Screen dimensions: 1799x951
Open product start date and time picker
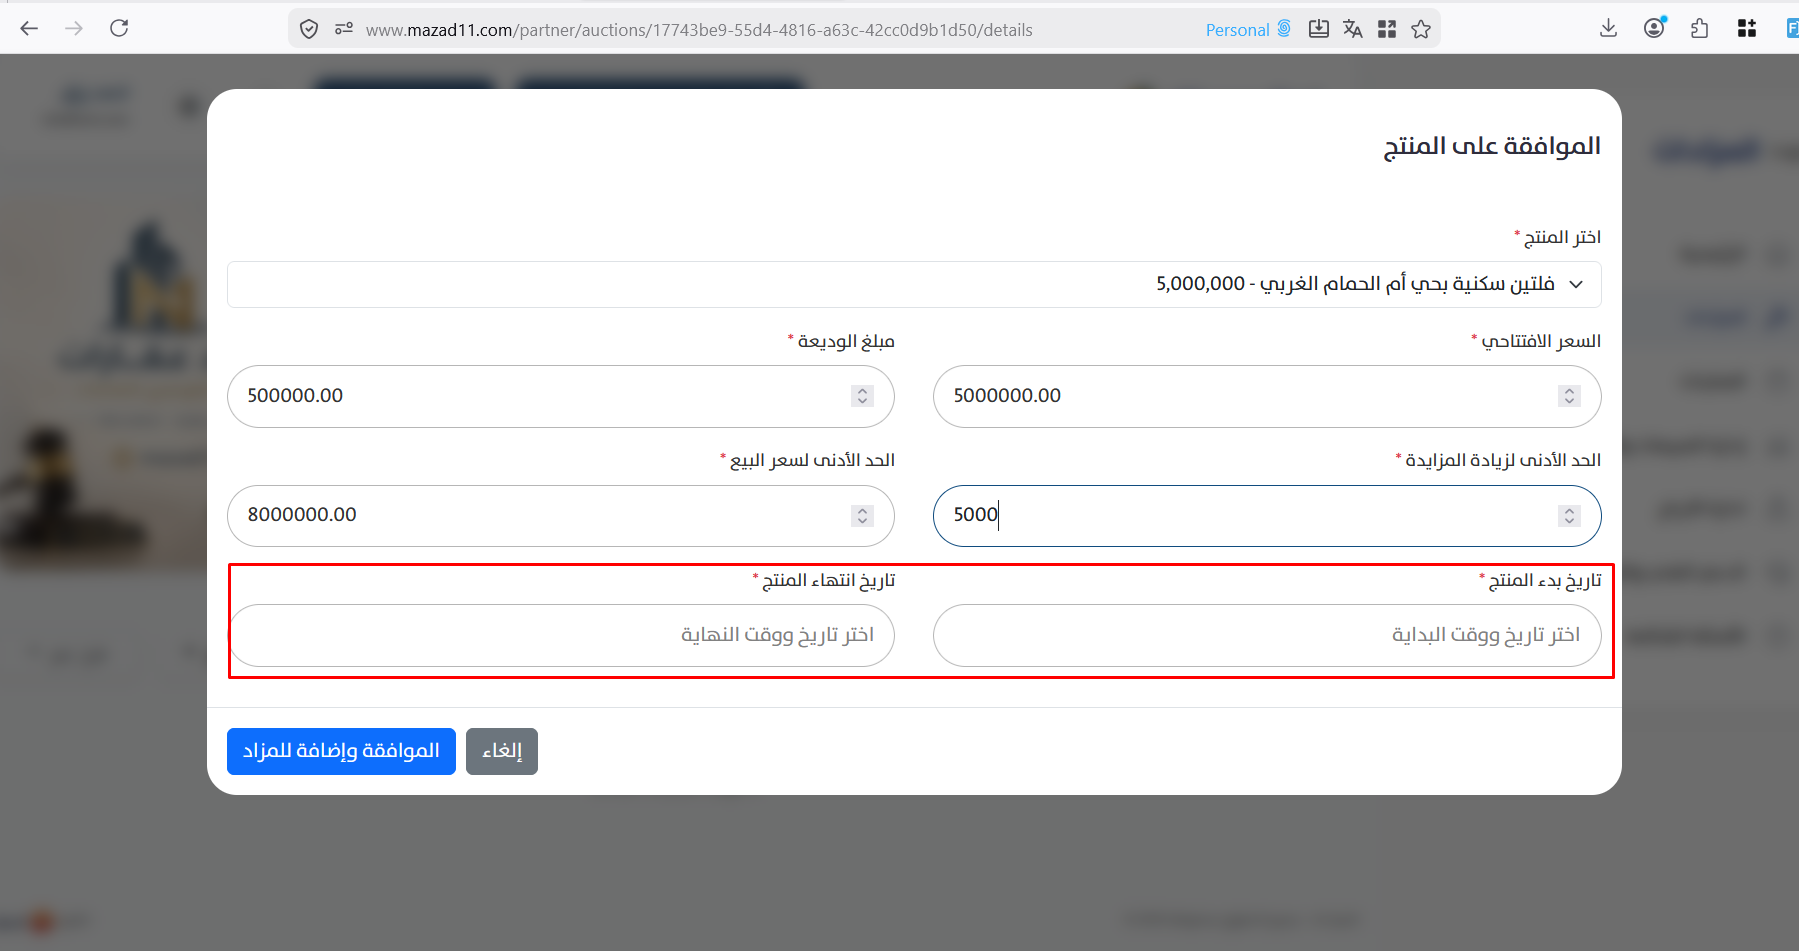click(1267, 636)
